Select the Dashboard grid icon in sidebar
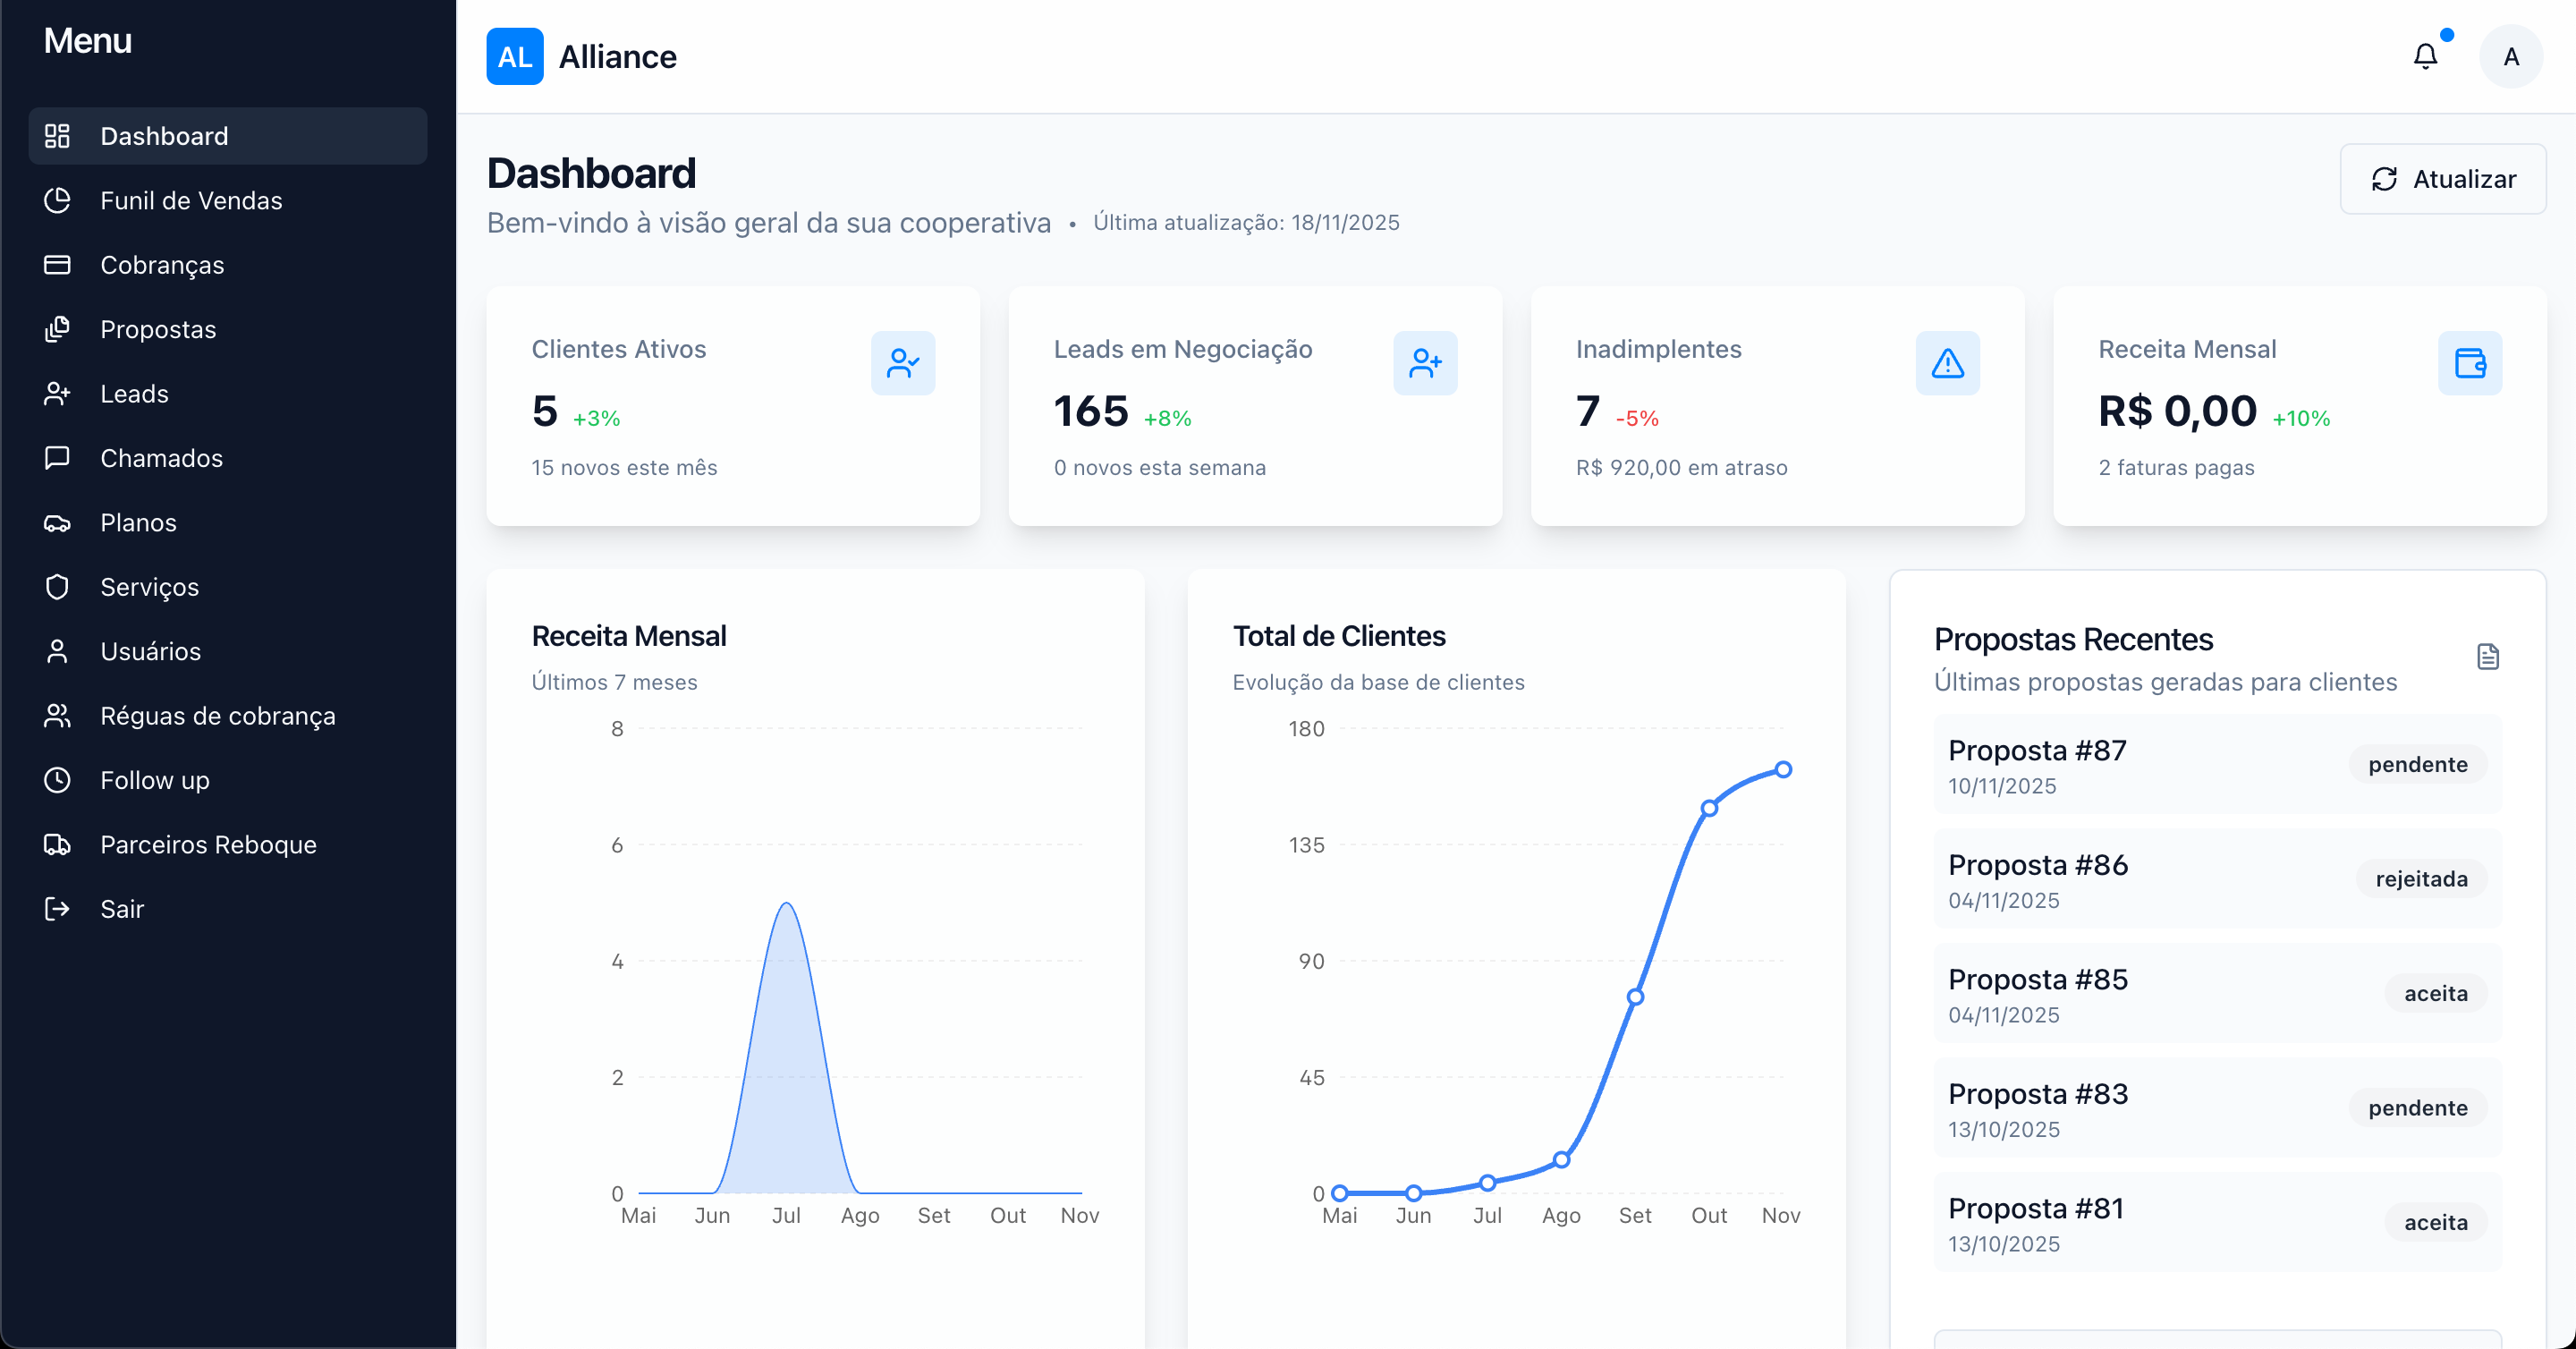Viewport: 2576px width, 1349px height. pos(57,135)
